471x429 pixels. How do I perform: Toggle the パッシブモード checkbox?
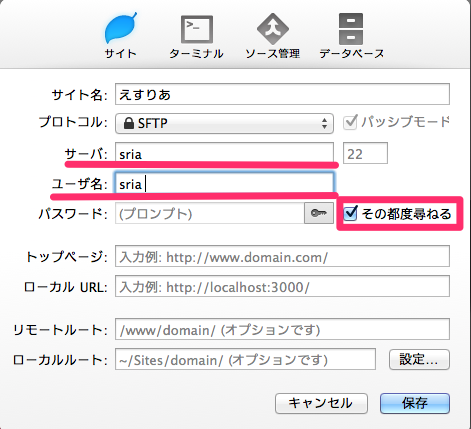point(350,122)
